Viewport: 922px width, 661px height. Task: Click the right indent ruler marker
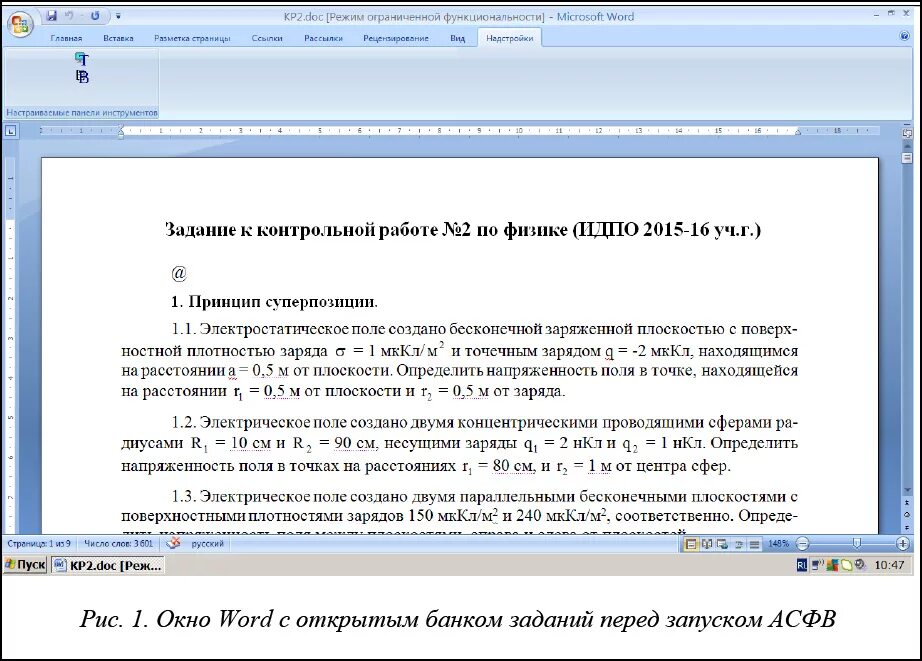tap(798, 133)
